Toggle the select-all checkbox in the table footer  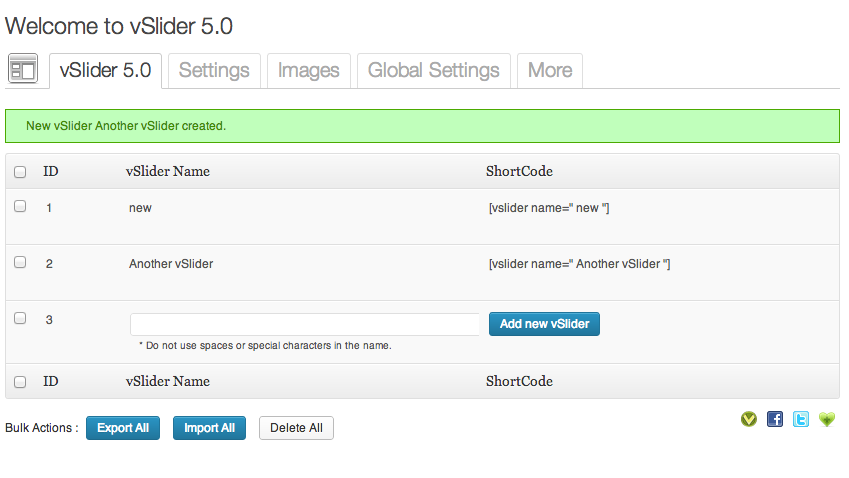[20, 382]
